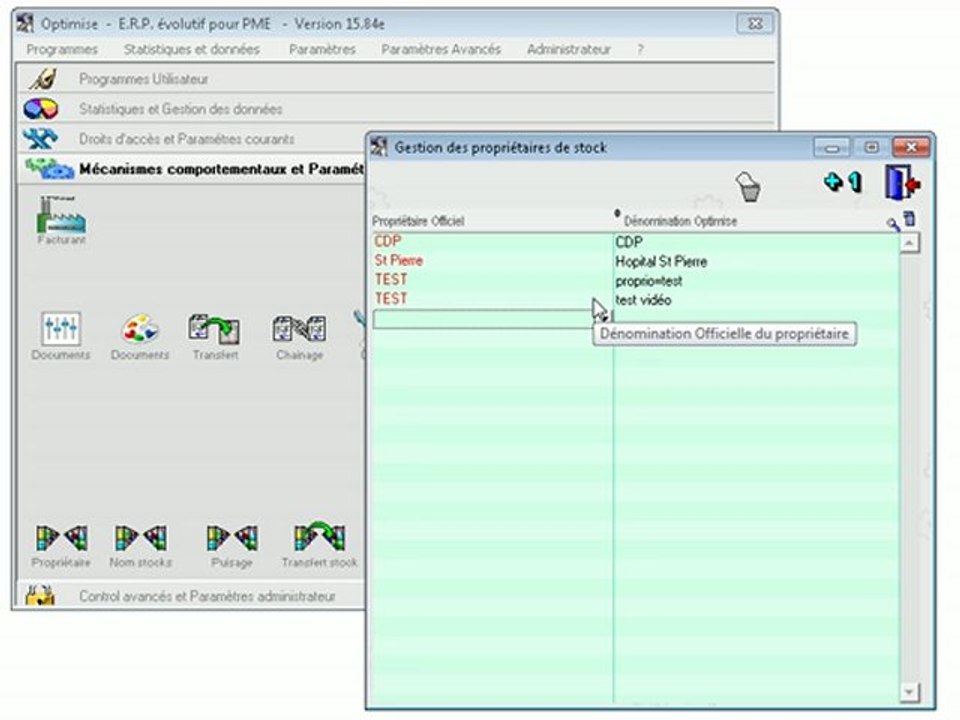Image resolution: width=960 pixels, height=720 pixels.
Task: Select the proprio=test denomination cell
Action: tap(757, 281)
